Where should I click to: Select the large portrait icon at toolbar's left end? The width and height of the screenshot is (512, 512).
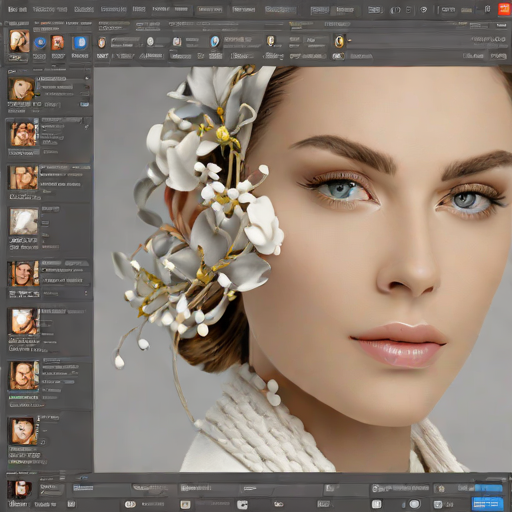tap(19, 41)
